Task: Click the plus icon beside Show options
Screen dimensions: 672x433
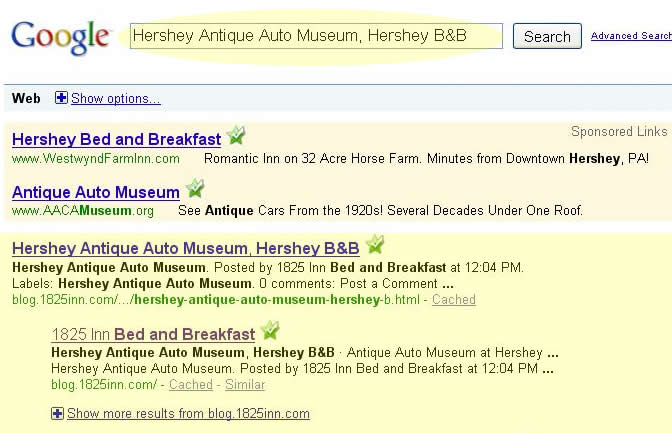Action: (61, 98)
